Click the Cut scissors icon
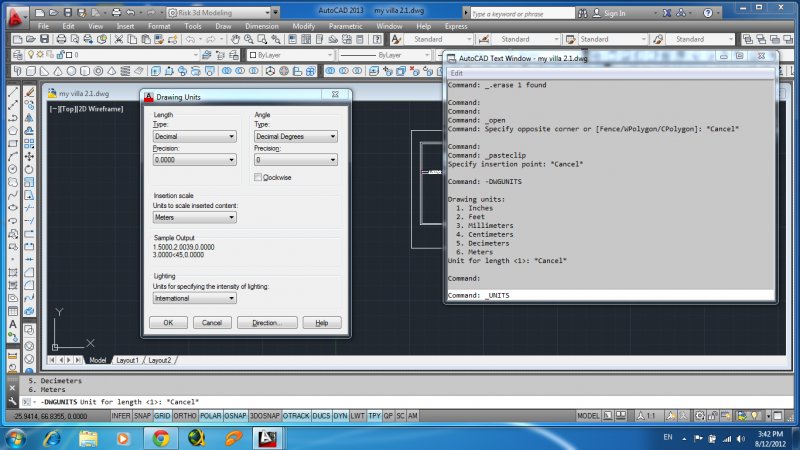The height and width of the screenshot is (450, 800). pos(119,39)
